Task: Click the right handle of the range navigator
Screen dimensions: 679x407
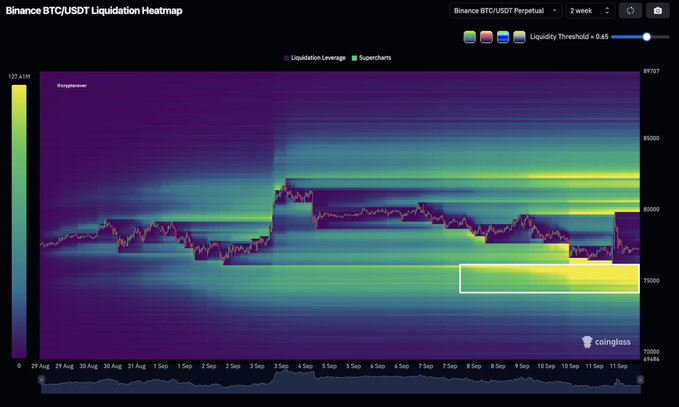Action: point(640,379)
